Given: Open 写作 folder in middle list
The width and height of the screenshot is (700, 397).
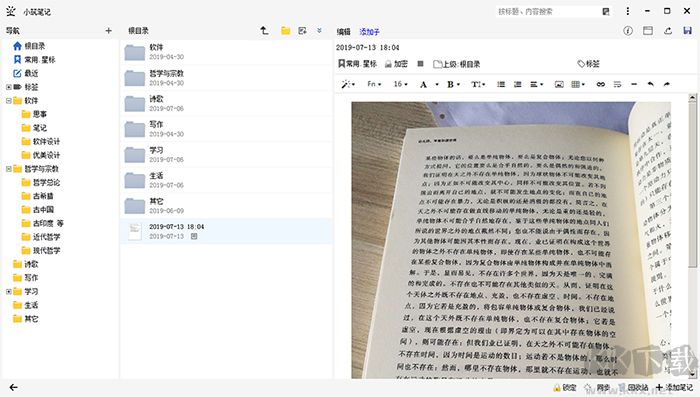Looking at the screenshot, I should click(226, 129).
